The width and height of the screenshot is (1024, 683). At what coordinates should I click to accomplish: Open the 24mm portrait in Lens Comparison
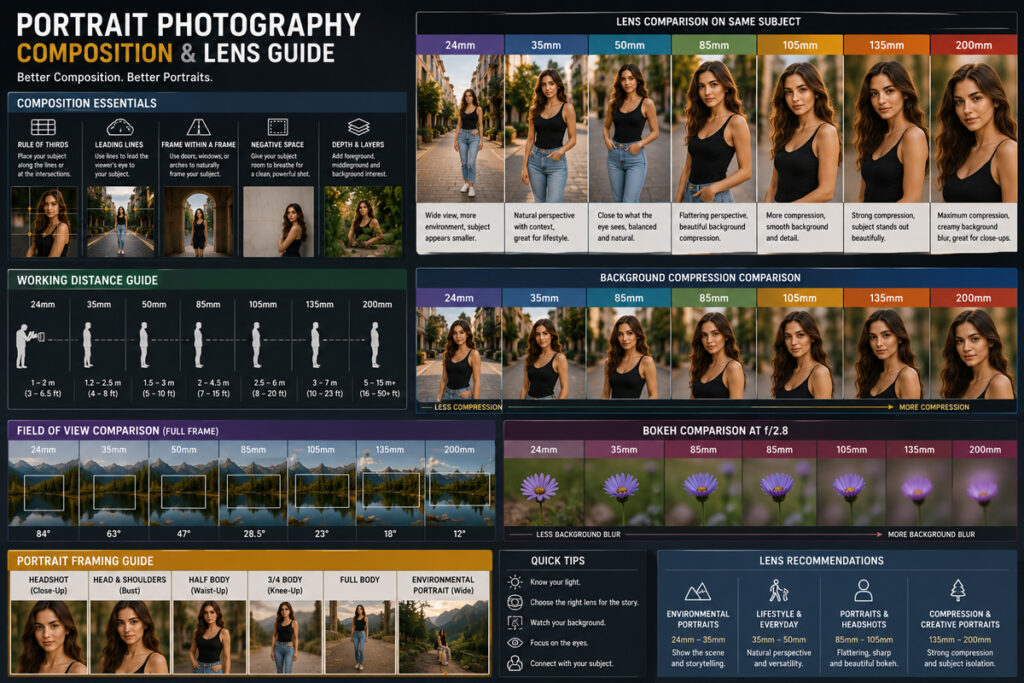(x=460, y=129)
